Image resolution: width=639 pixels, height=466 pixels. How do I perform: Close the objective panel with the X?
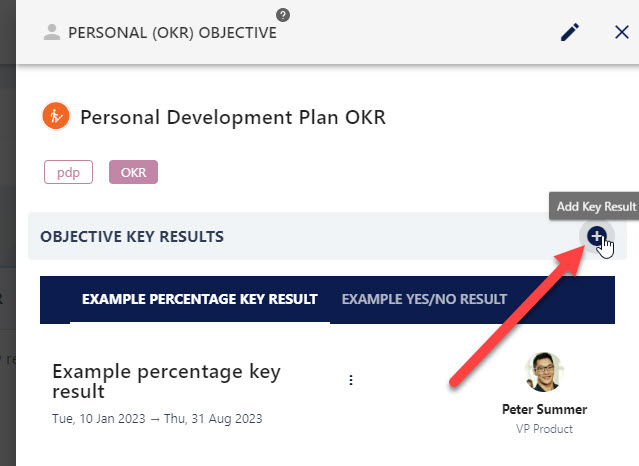tap(621, 32)
